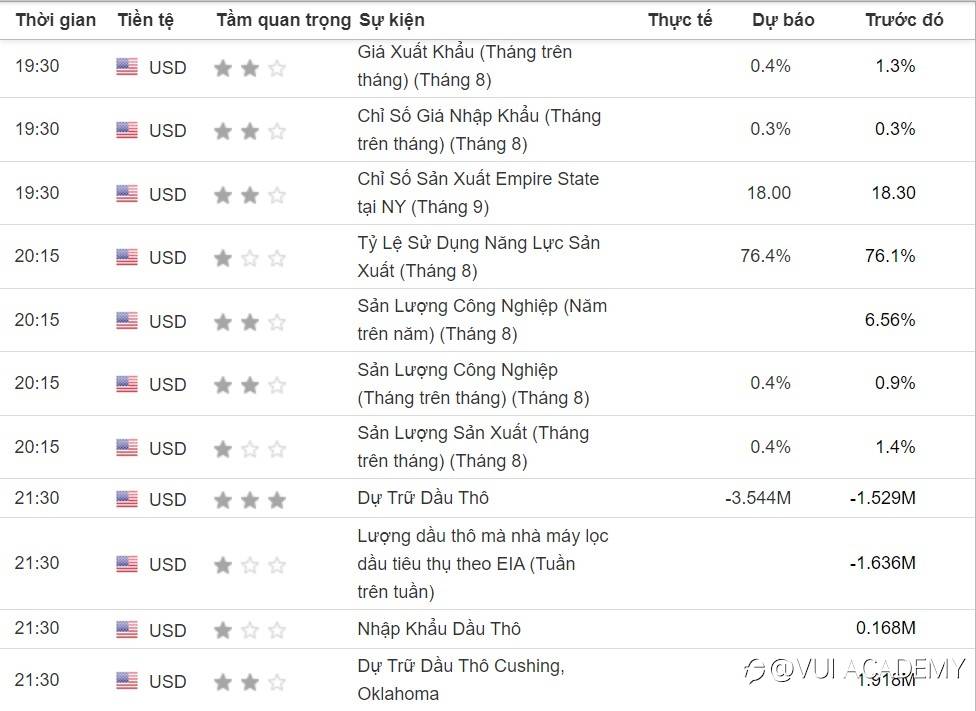976x711 pixels.
Task: Open the EIA refinery crude consumption event
Action: coord(482,564)
